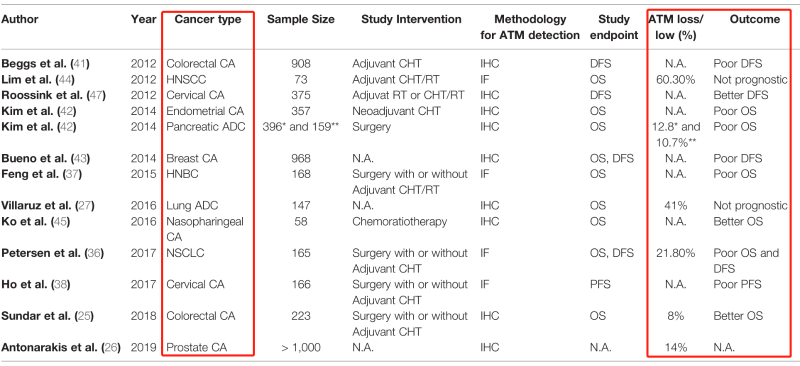Open citation 44 beside Lim et al.

click(x=68, y=80)
